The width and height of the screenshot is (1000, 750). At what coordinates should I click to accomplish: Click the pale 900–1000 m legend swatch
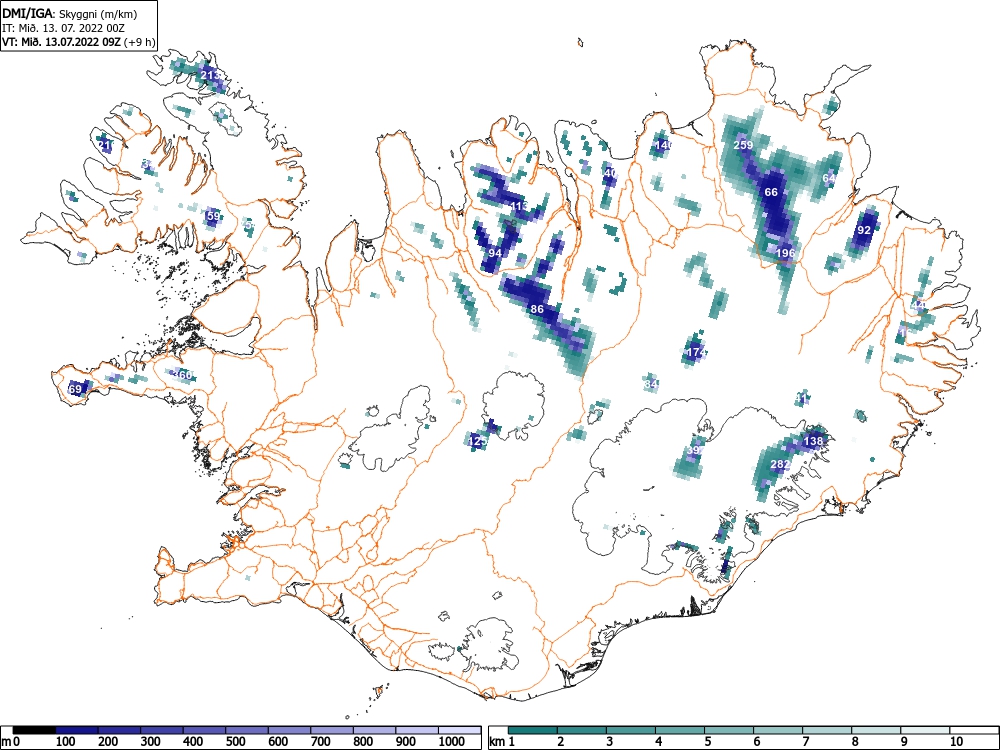(x=417, y=730)
